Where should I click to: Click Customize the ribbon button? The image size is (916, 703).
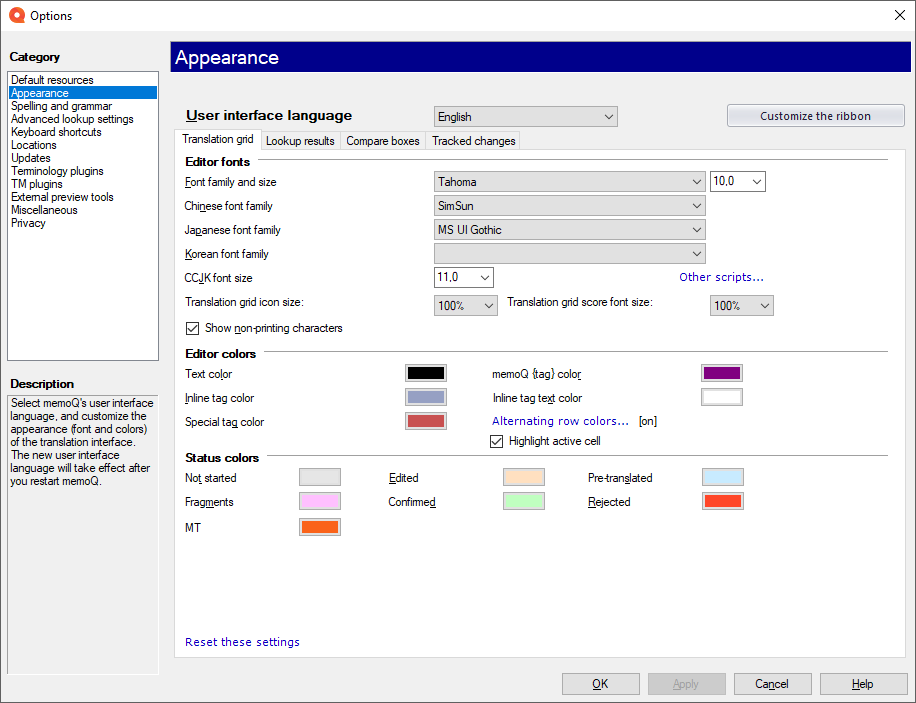pyautogui.click(x=816, y=116)
